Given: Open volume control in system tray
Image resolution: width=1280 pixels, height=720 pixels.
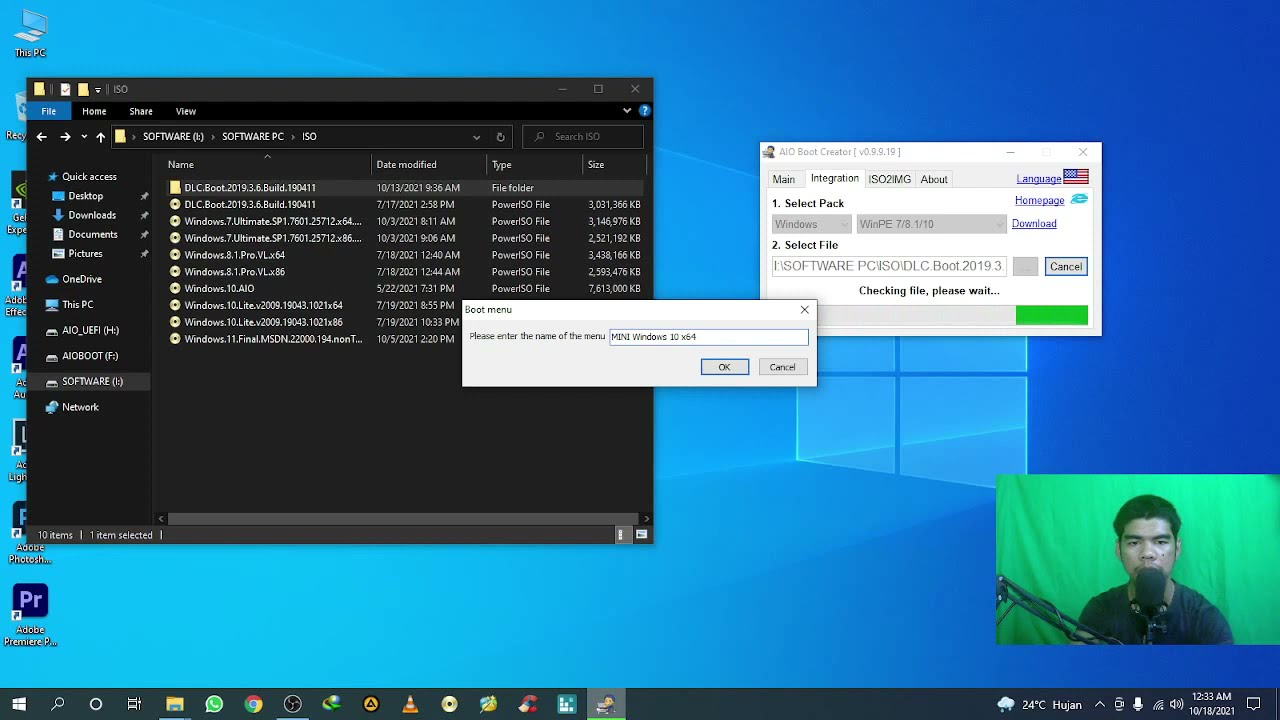Looking at the screenshot, I should coord(1177,704).
